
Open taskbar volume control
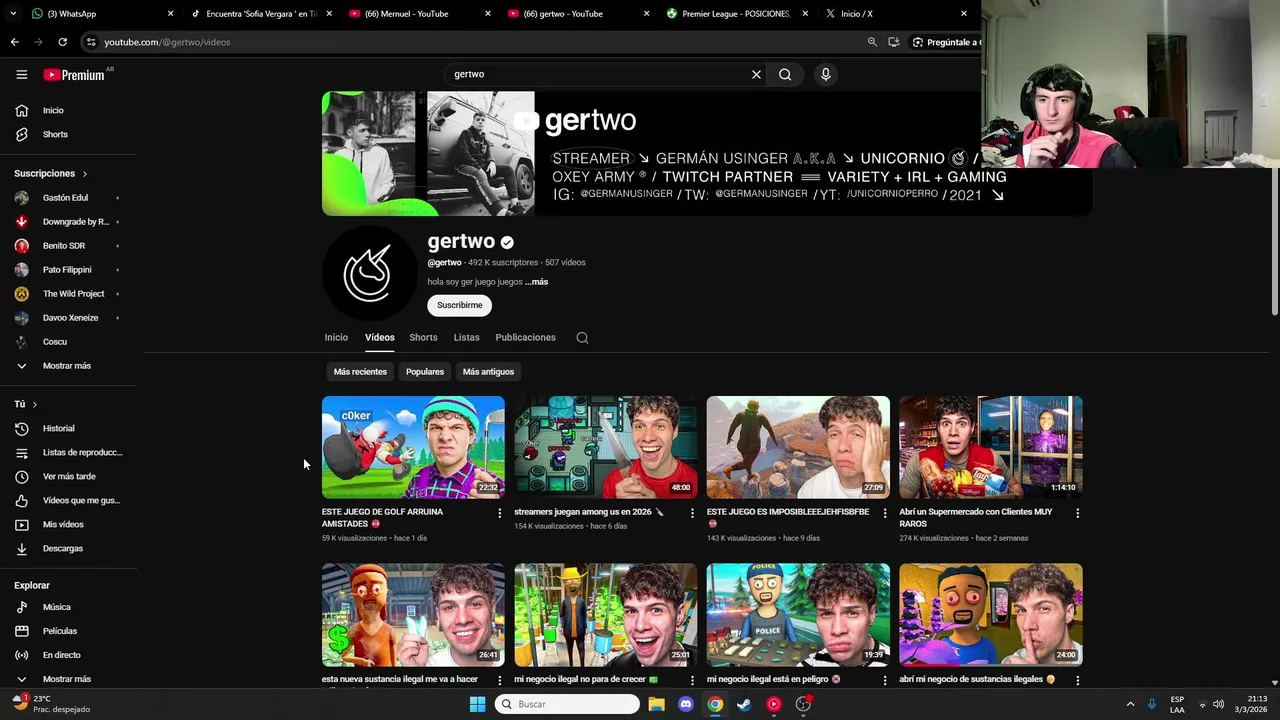pyautogui.click(x=1218, y=704)
